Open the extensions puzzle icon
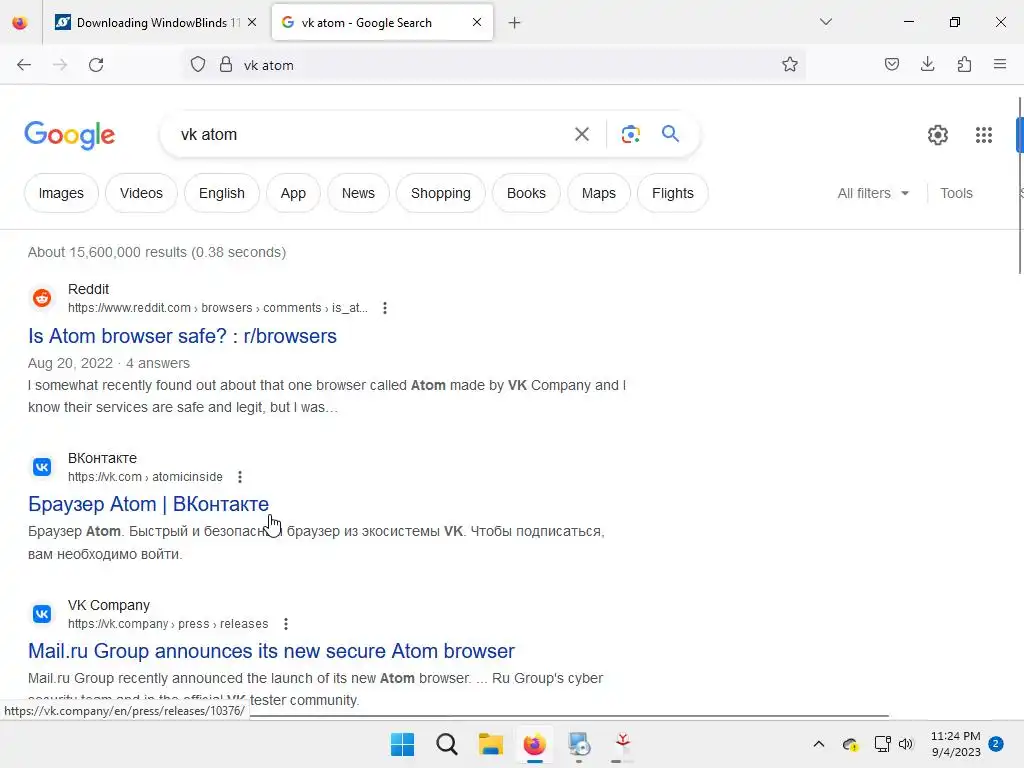The image size is (1024, 768). 964,65
